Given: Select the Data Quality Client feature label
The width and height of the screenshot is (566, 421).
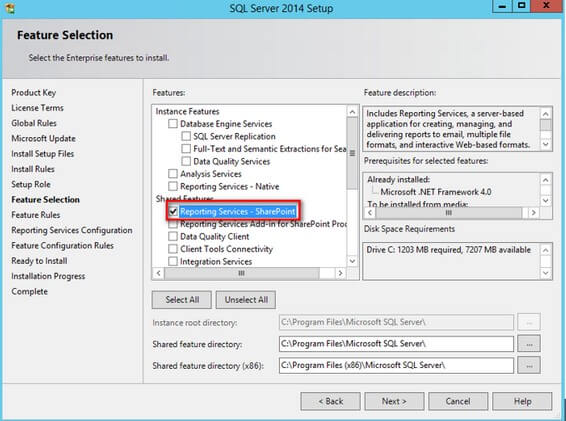Looking at the screenshot, I should tap(214, 236).
